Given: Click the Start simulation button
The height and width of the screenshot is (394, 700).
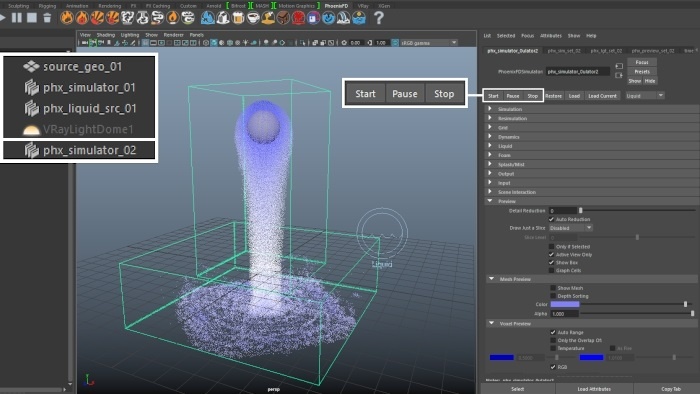Looking at the screenshot, I should pyautogui.click(x=493, y=96).
